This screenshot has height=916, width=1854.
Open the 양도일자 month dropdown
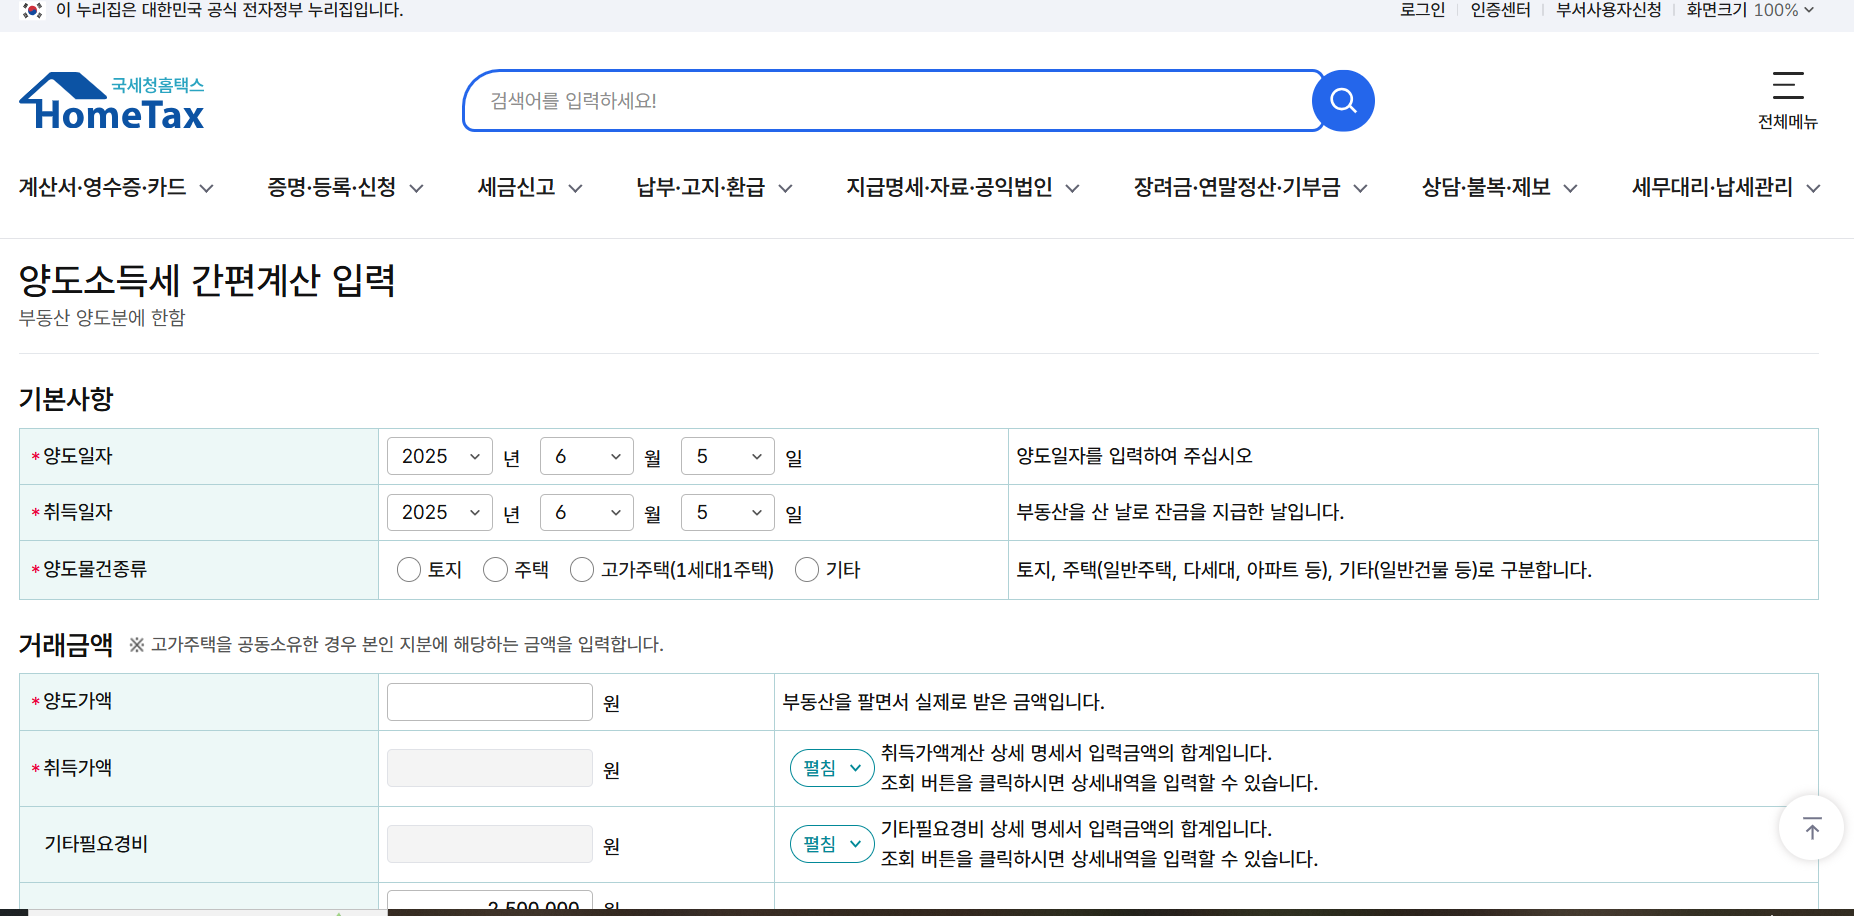click(586, 455)
